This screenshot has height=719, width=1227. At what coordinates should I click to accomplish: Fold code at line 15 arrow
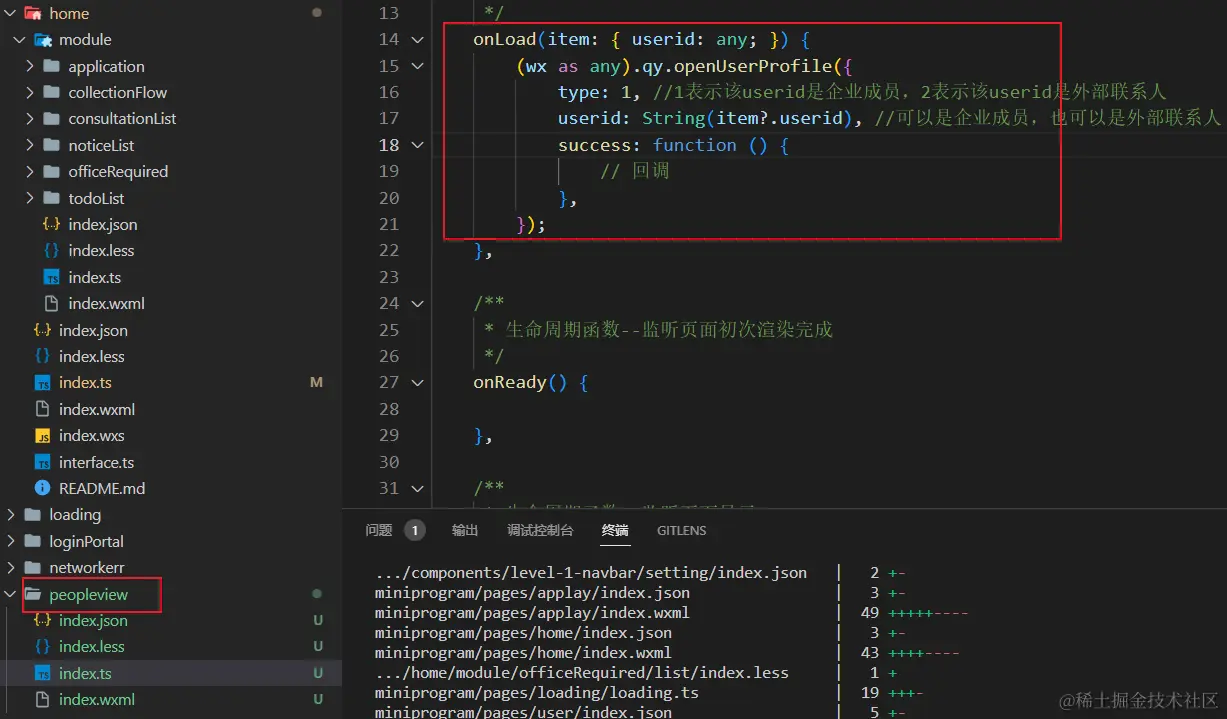tap(417, 66)
